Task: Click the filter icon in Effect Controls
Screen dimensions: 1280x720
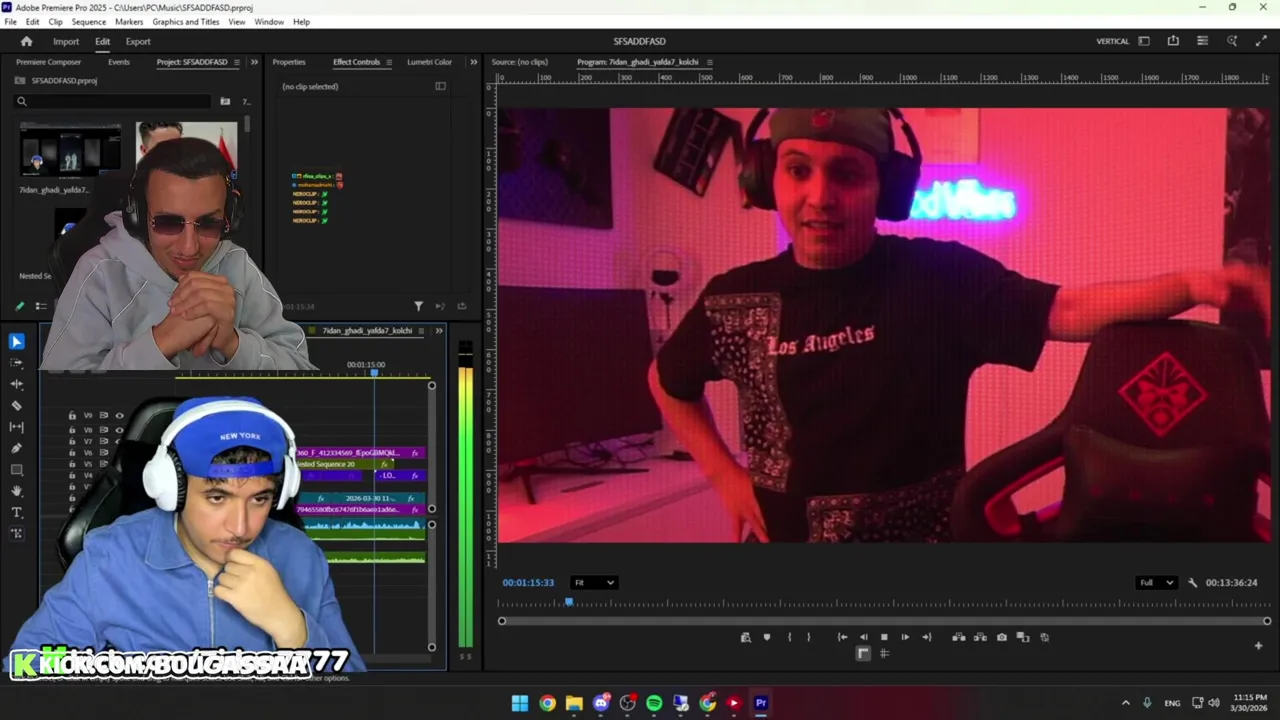Action: [418, 306]
